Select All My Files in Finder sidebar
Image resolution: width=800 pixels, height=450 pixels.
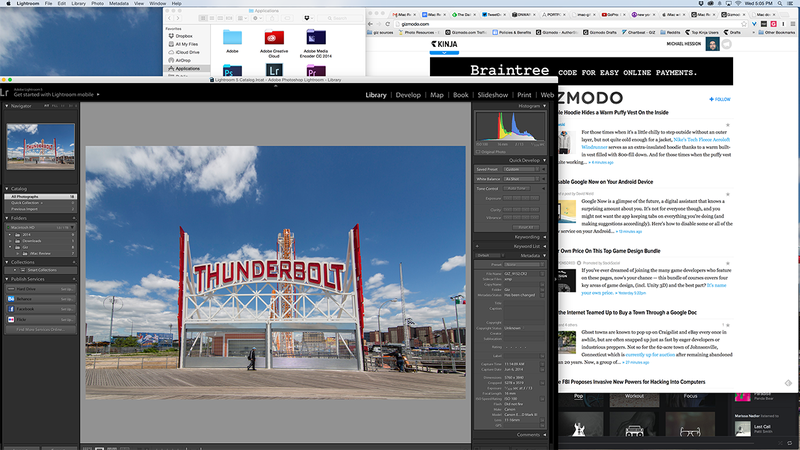click(187, 44)
